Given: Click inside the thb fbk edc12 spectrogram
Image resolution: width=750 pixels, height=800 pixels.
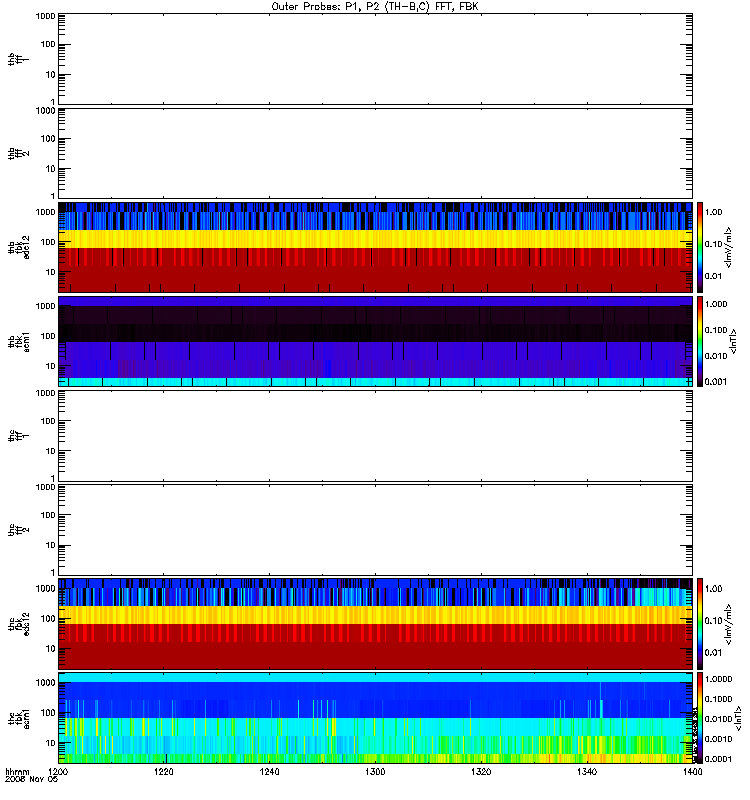Looking at the screenshot, I should coord(376,247).
